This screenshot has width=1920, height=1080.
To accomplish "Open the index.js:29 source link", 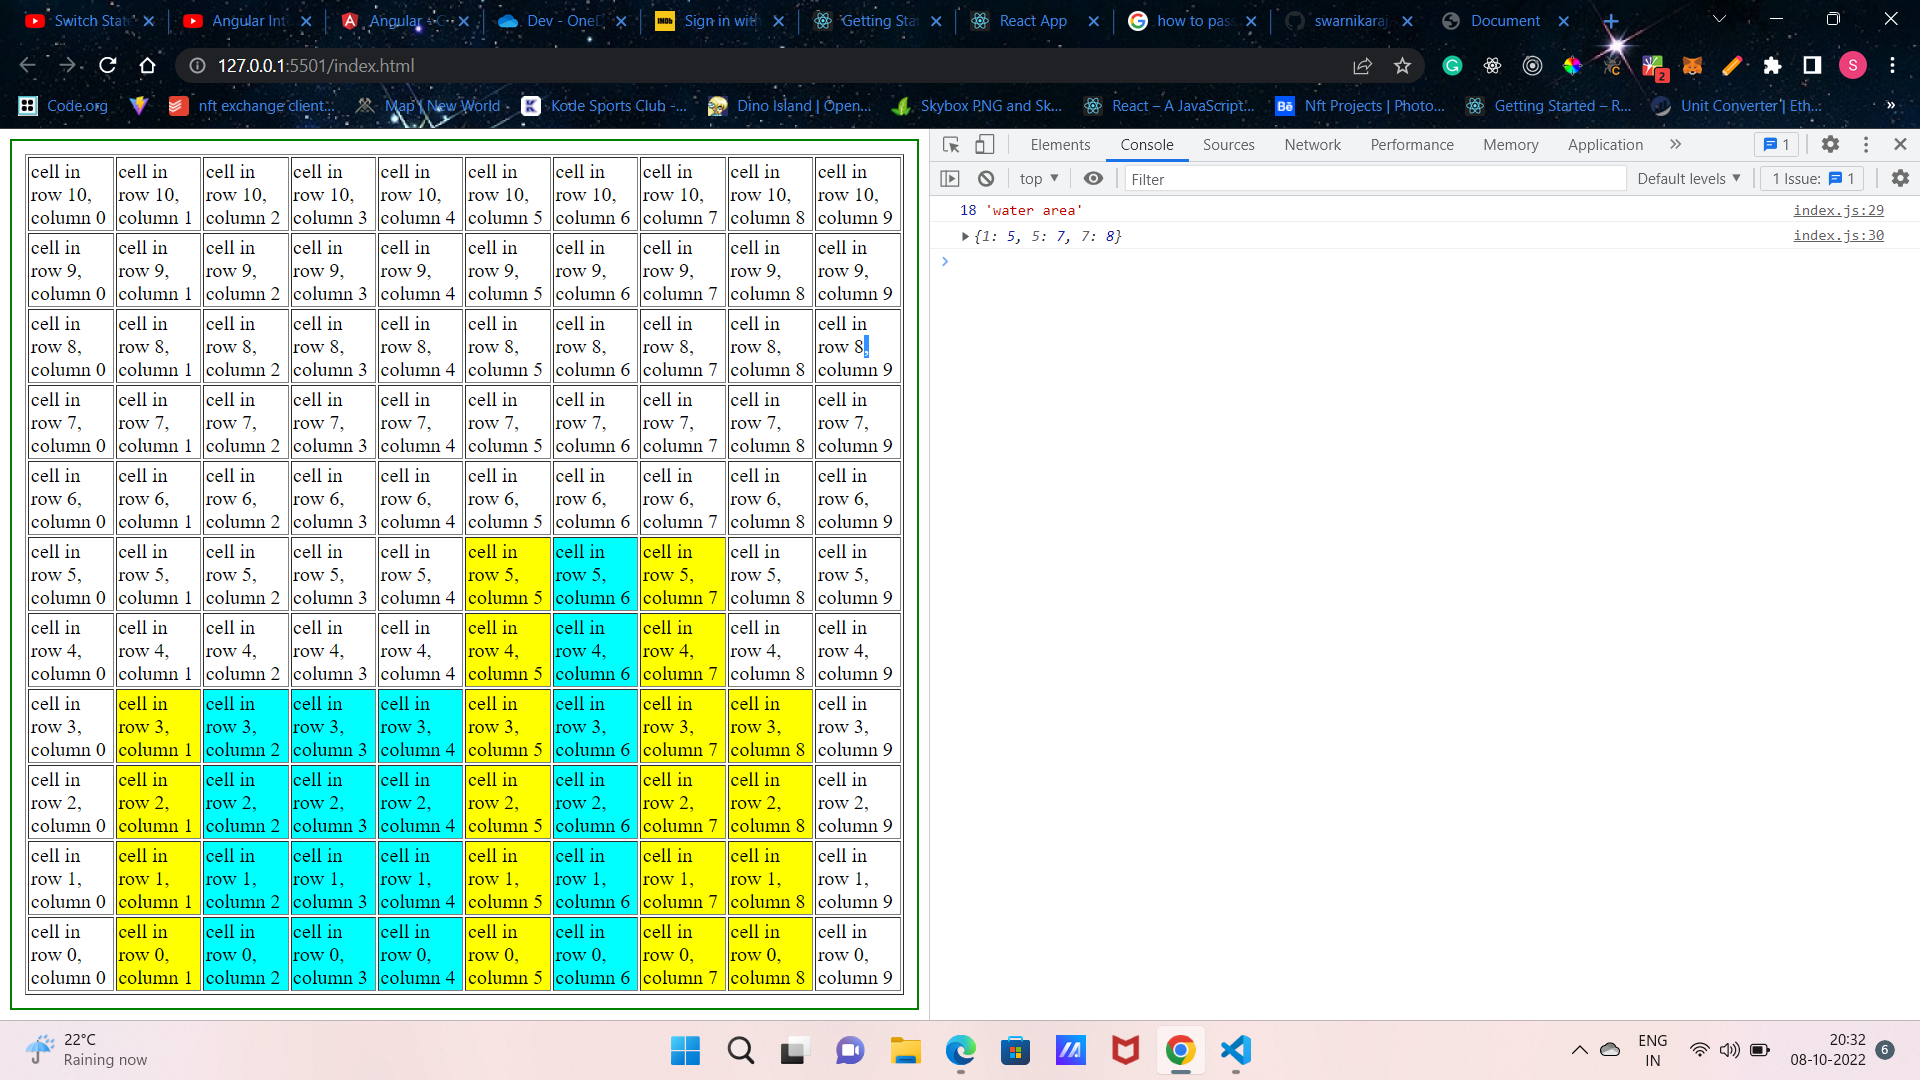I will [x=1838, y=211].
